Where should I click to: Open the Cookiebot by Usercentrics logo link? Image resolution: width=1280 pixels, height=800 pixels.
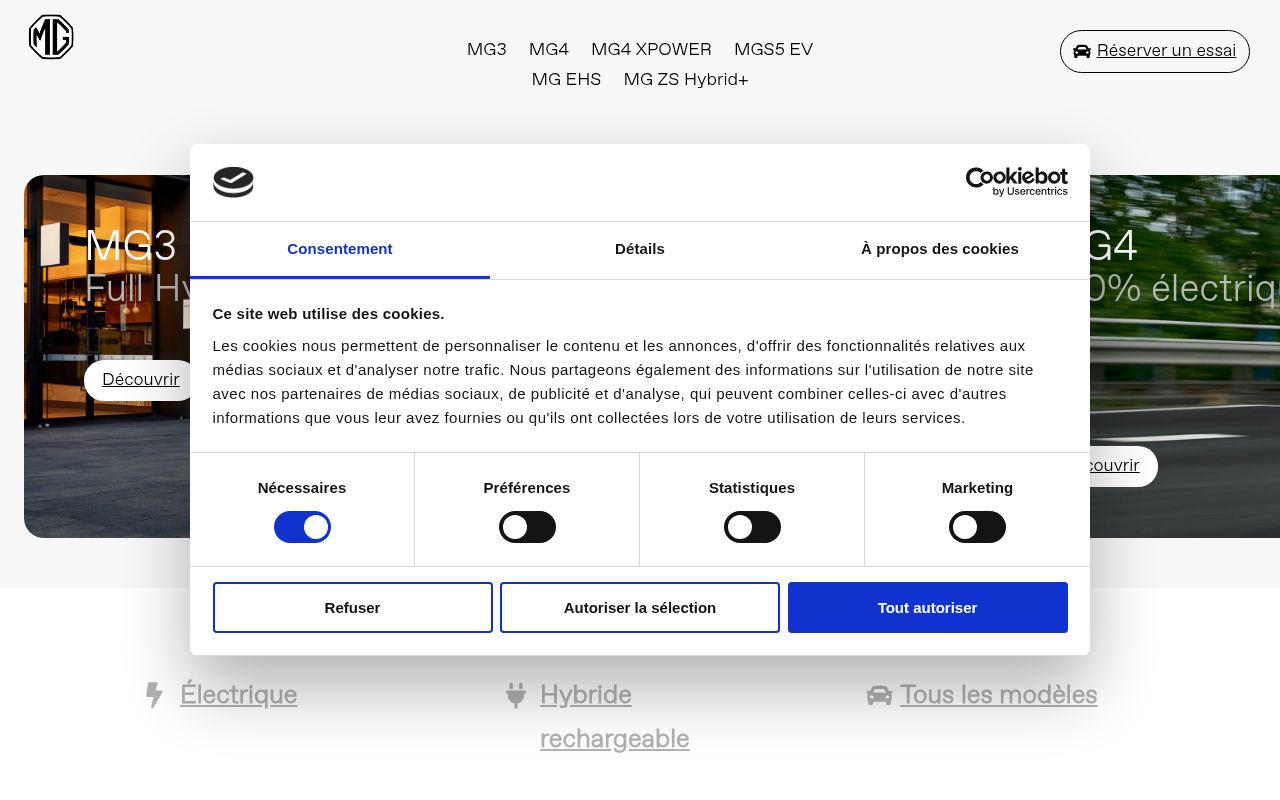(1016, 182)
